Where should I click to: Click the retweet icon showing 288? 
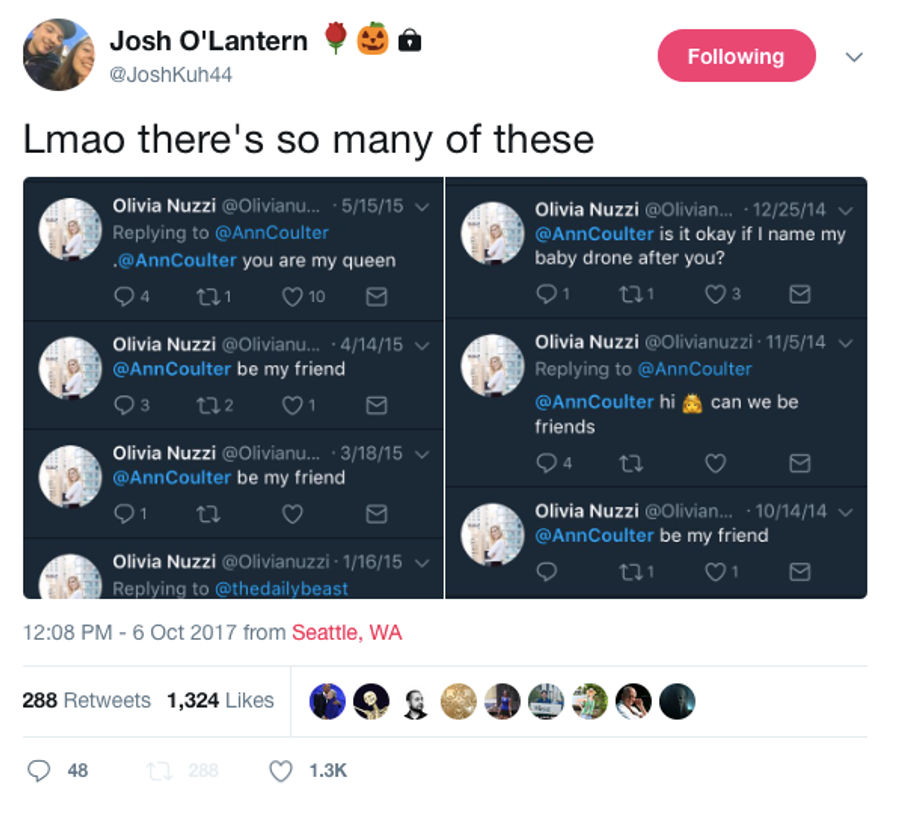point(159,770)
